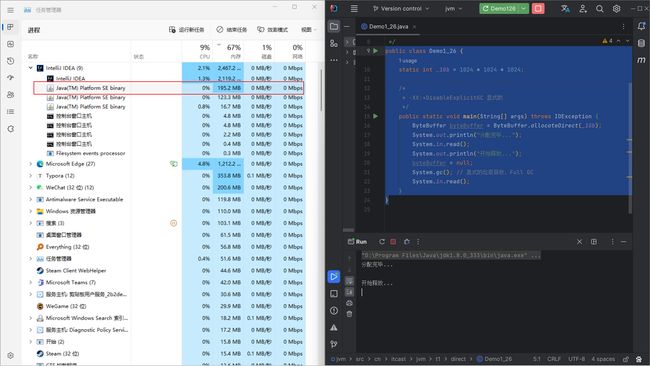
Task: Rerun Demo126 configuration green button
Action: click(x=499, y=9)
